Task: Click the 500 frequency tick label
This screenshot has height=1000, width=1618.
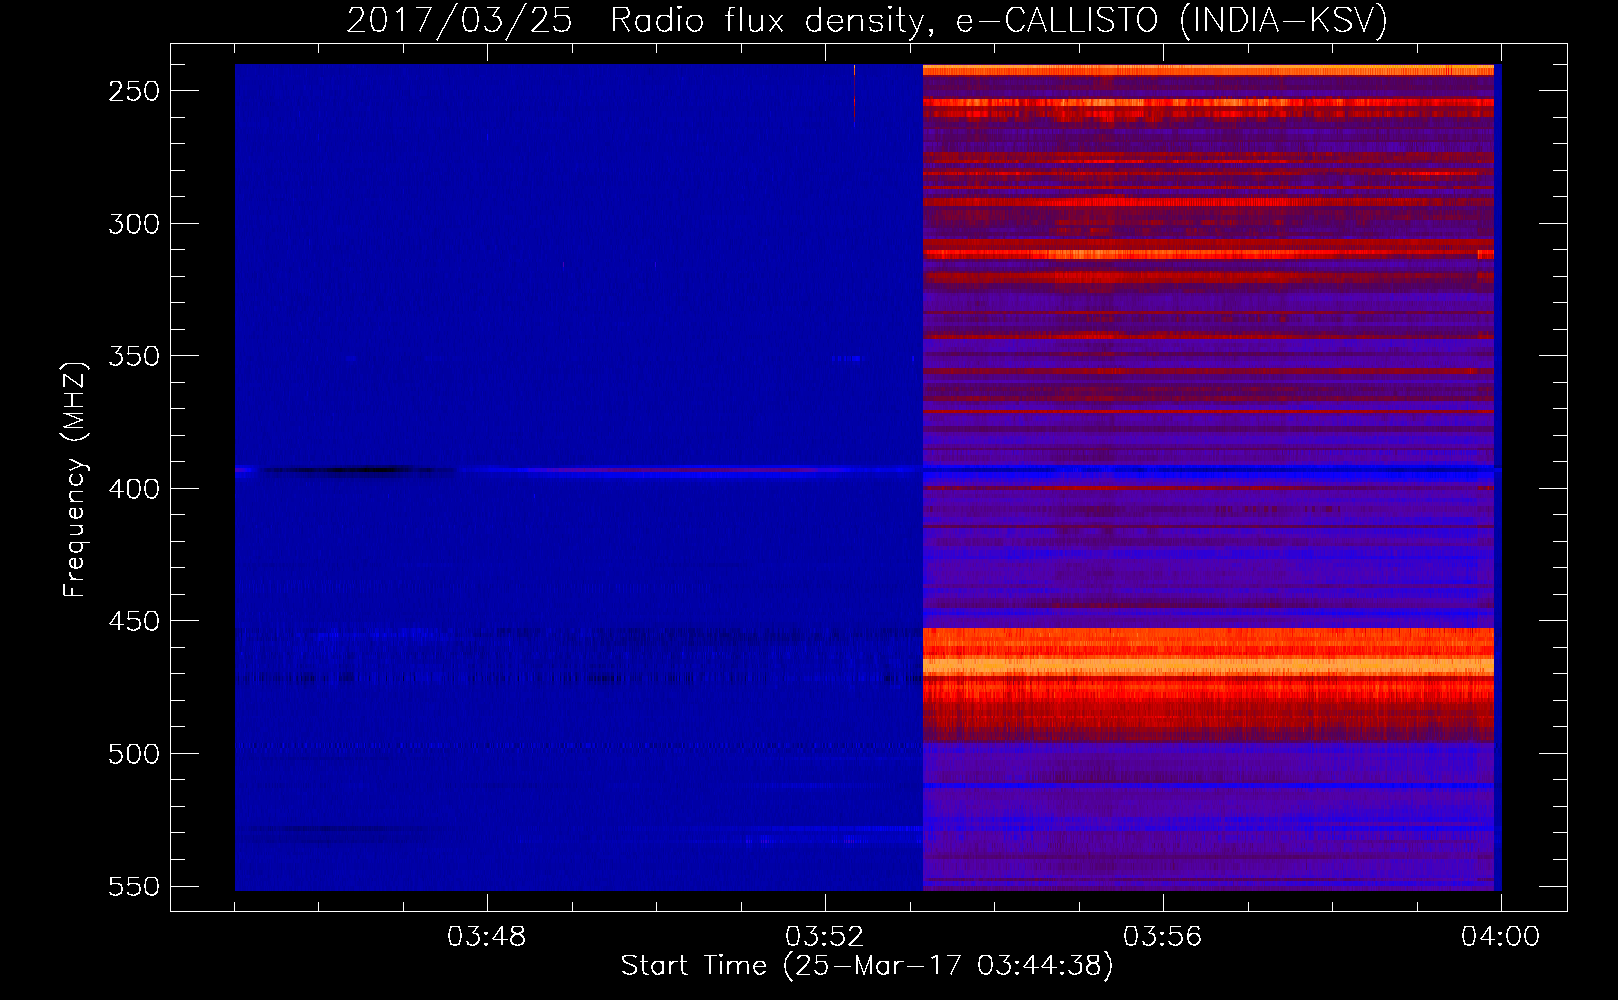Action: (x=134, y=754)
